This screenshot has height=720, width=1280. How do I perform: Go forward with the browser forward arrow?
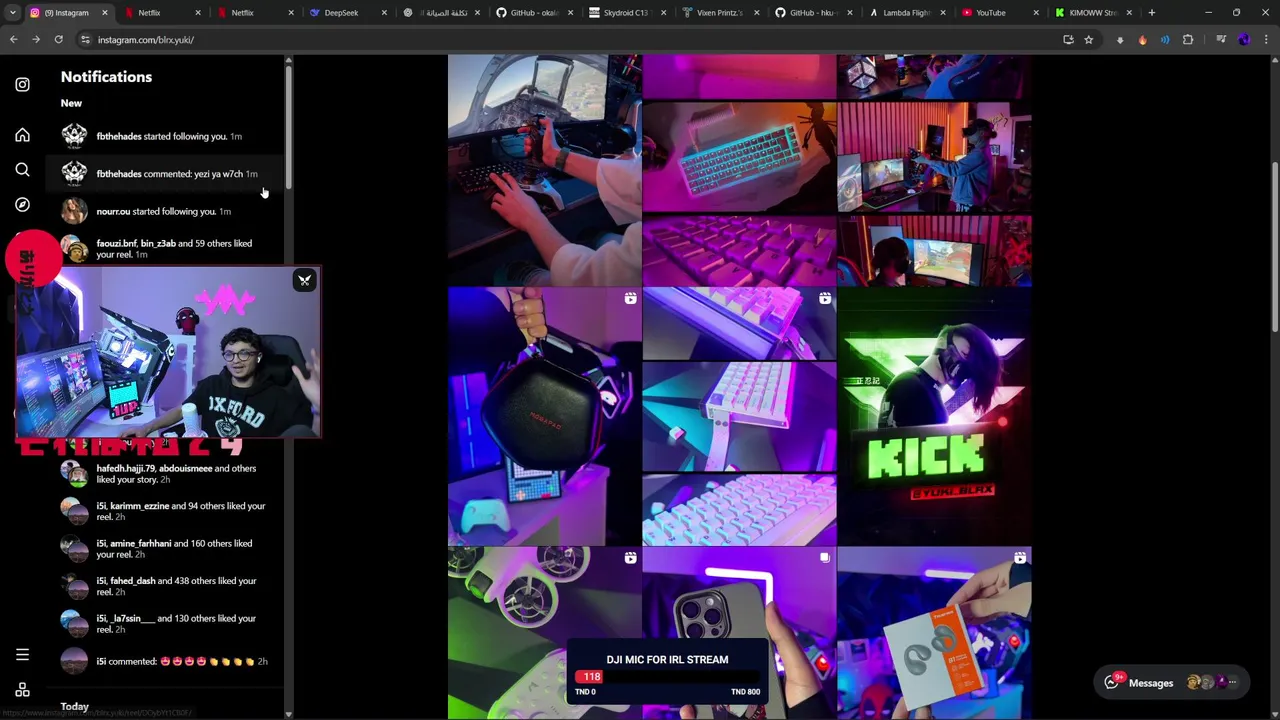tap(36, 40)
